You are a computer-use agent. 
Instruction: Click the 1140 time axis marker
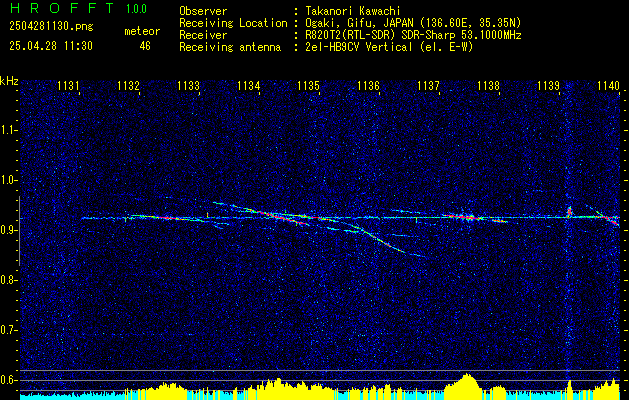608,86
